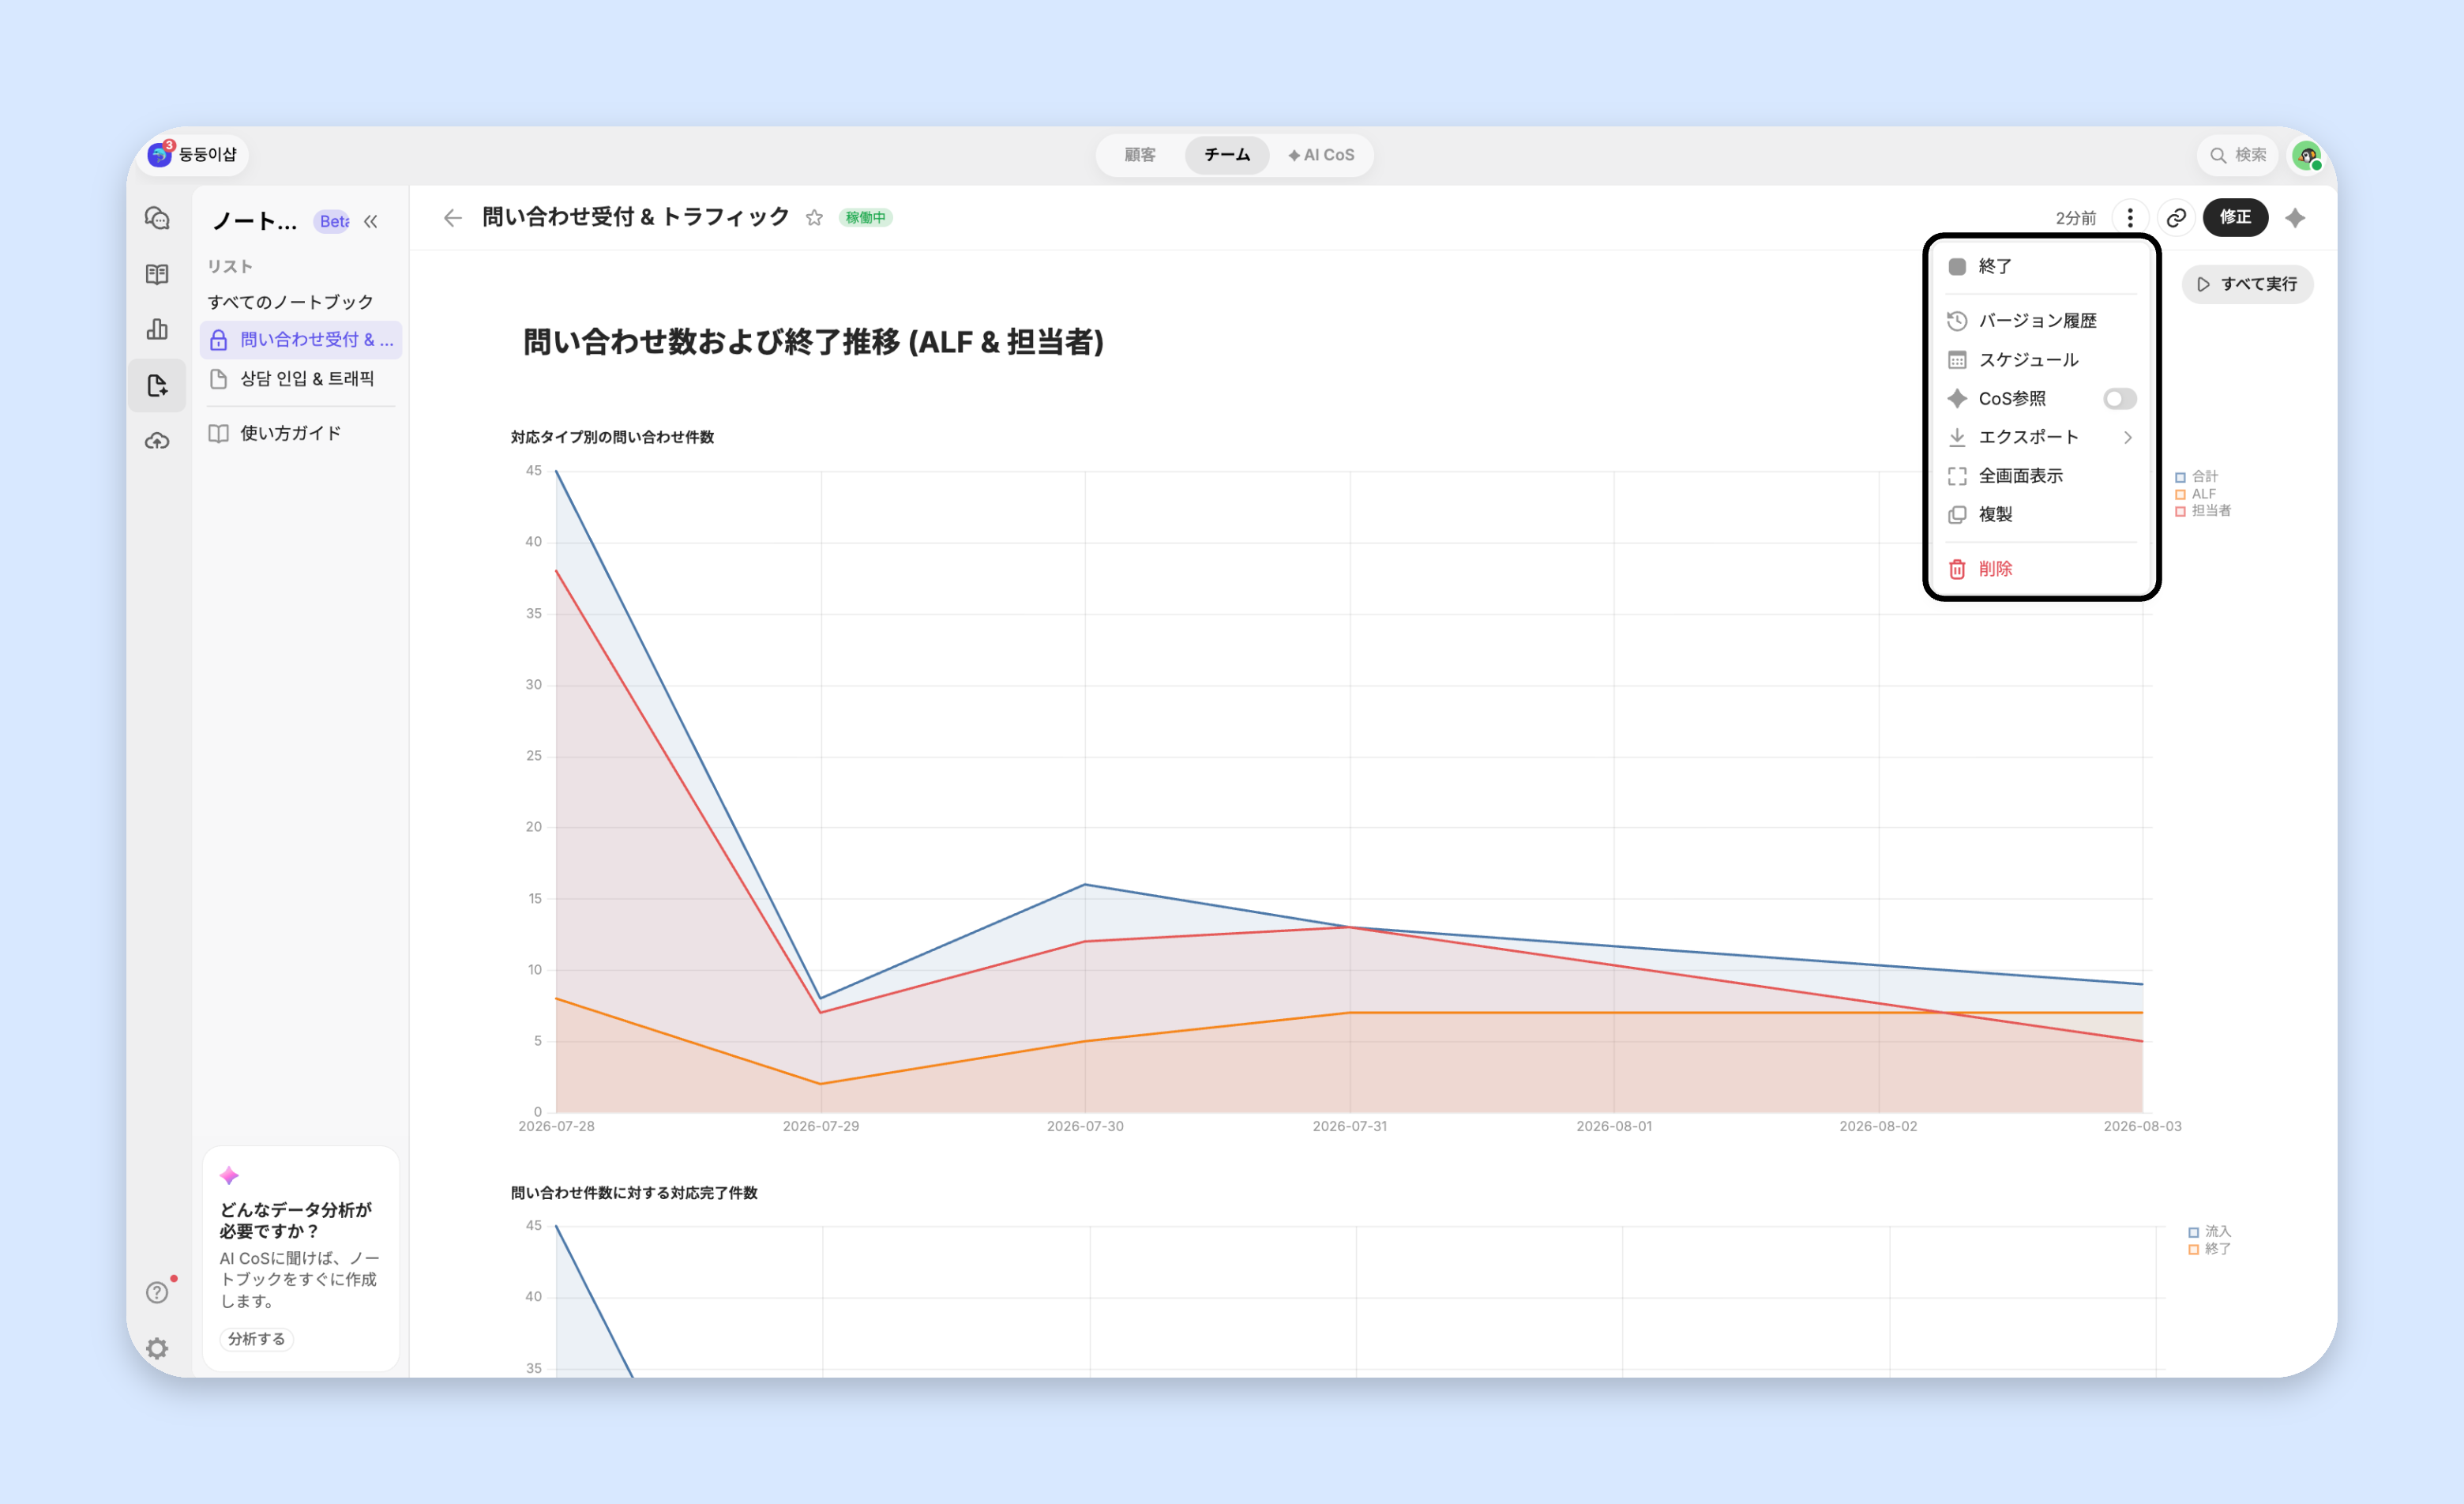2464x1504 pixels.
Task: Go back with the left arrow
Action: (452, 218)
